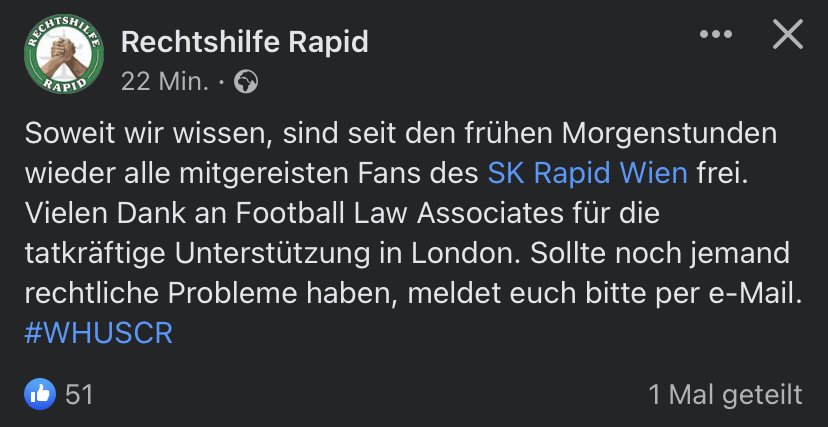Image resolution: width=828 pixels, height=427 pixels.
Task: Follow the SK Rapid Wien link
Action: click(x=587, y=174)
